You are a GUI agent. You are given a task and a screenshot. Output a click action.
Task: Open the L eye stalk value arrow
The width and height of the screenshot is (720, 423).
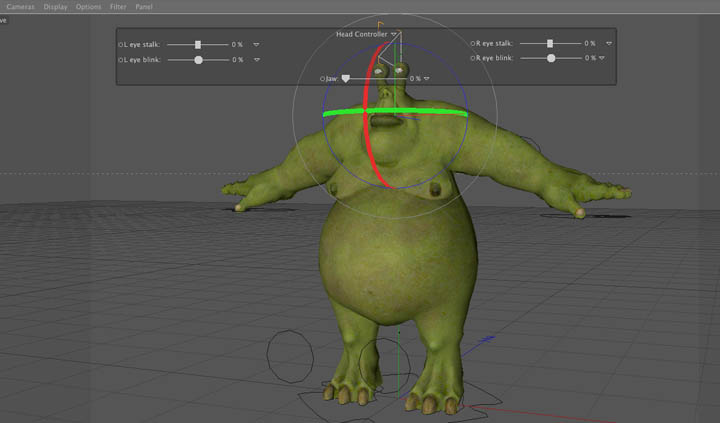click(x=256, y=45)
